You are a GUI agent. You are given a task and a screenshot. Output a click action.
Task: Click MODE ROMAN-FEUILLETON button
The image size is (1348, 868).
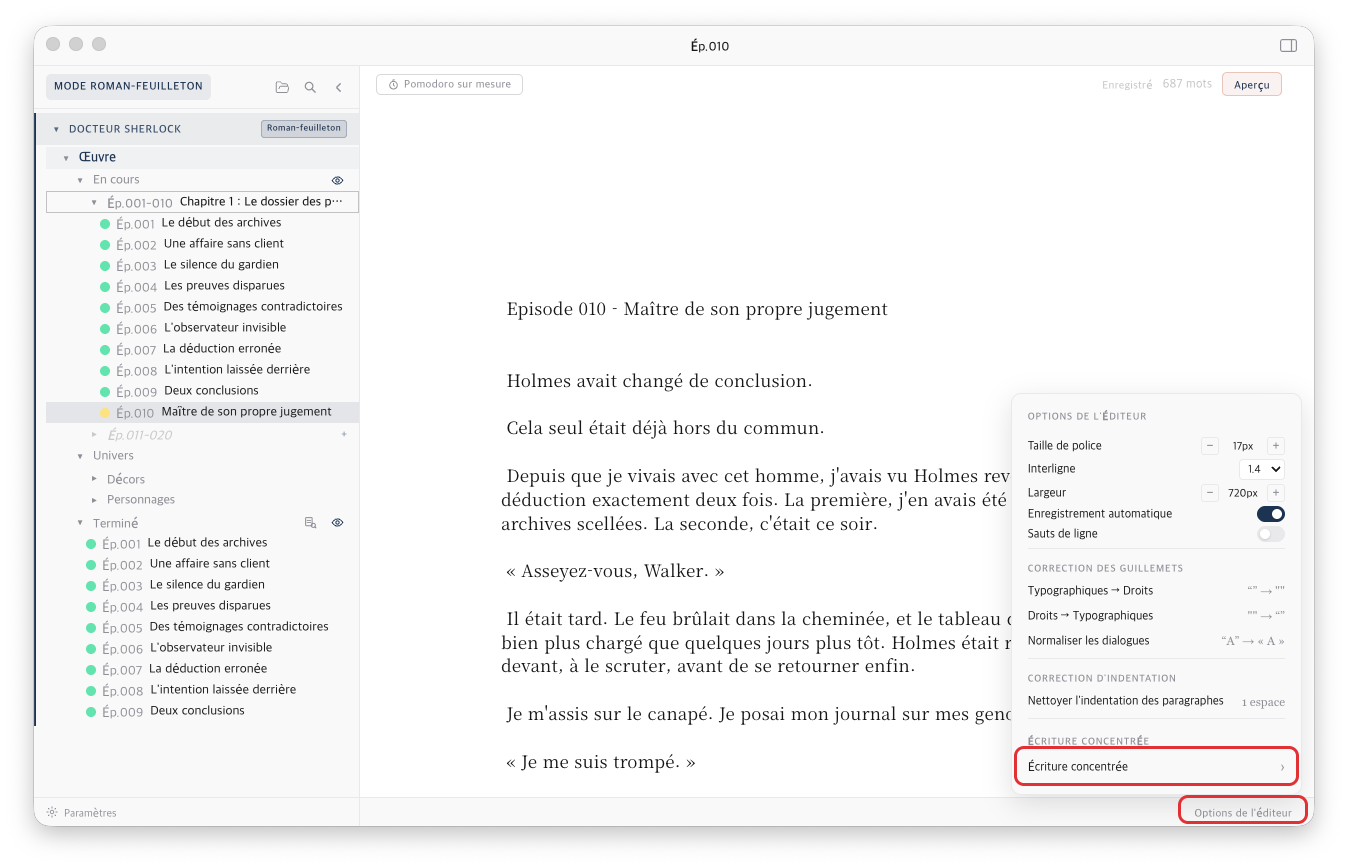[x=128, y=87]
